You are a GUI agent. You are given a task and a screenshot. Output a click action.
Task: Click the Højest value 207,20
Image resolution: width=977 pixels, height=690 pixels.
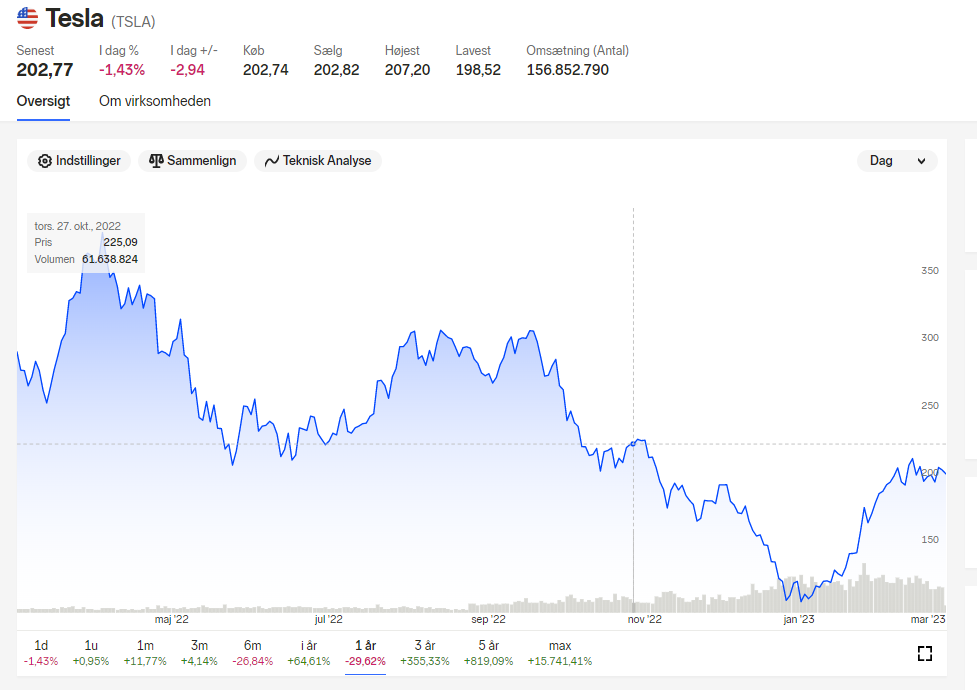[x=407, y=70]
